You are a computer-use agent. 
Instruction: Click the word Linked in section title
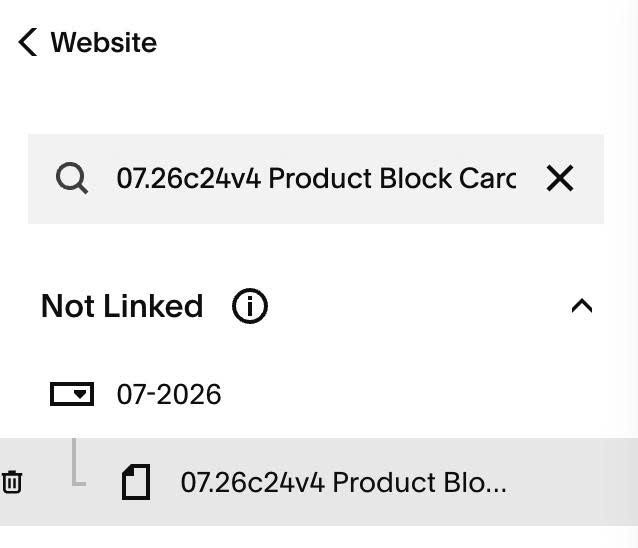point(153,306)
